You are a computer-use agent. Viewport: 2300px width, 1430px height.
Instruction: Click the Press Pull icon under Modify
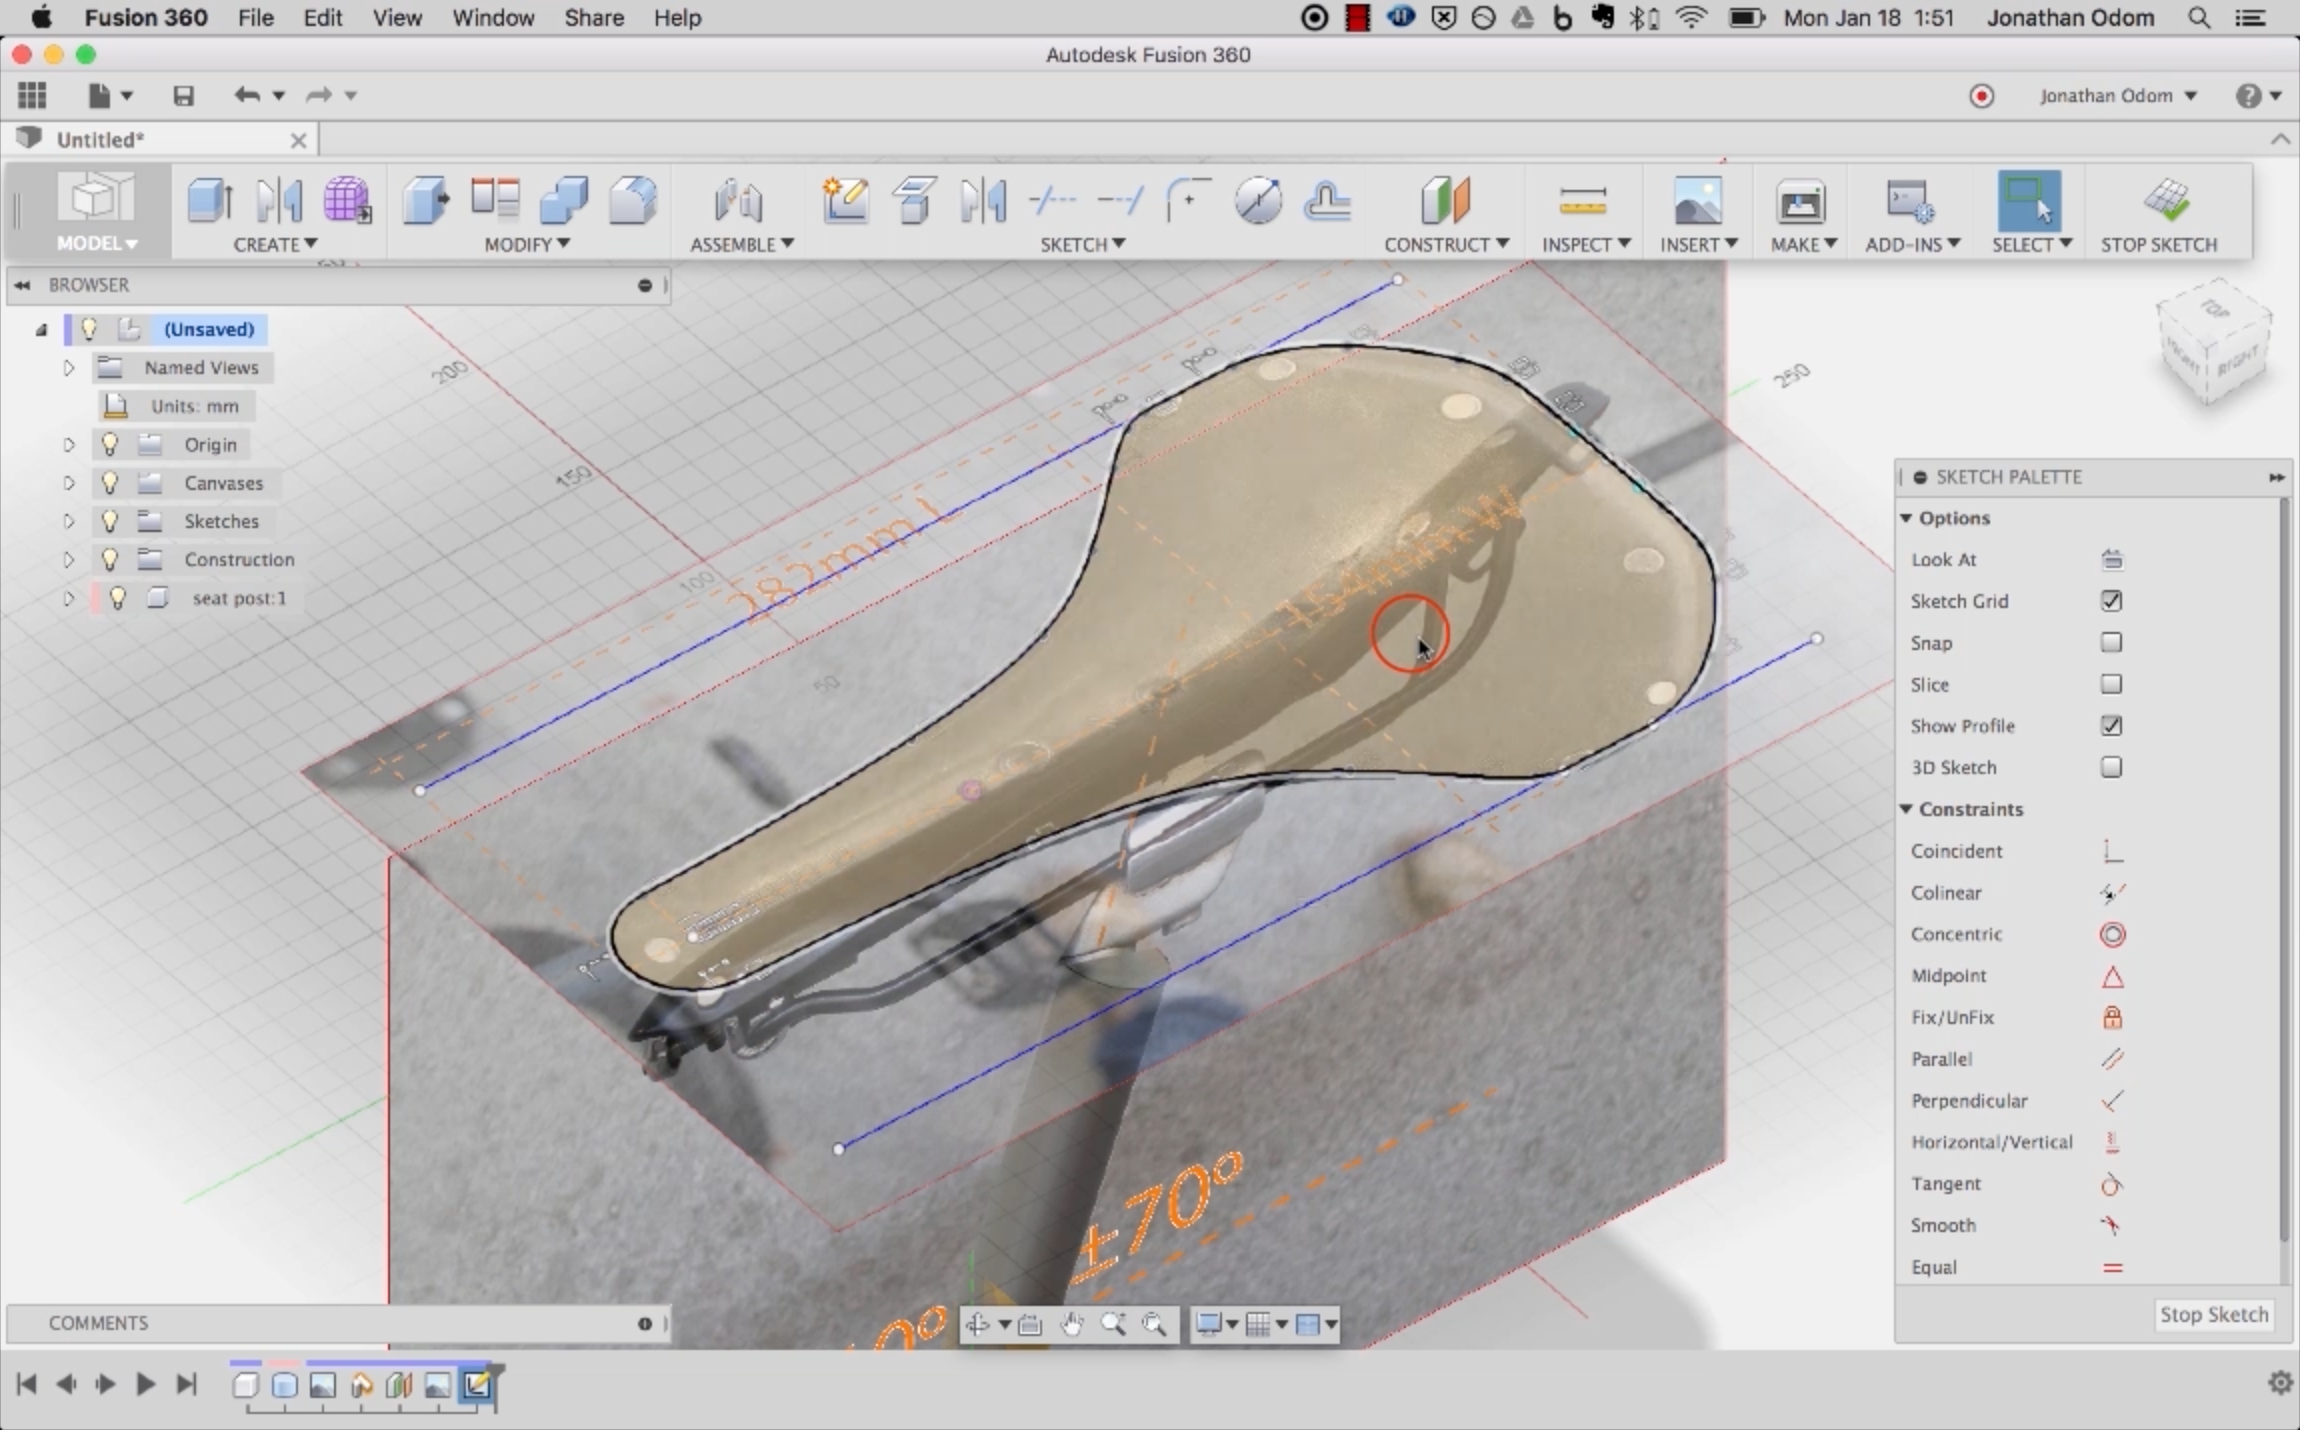(x=426, y=201)
